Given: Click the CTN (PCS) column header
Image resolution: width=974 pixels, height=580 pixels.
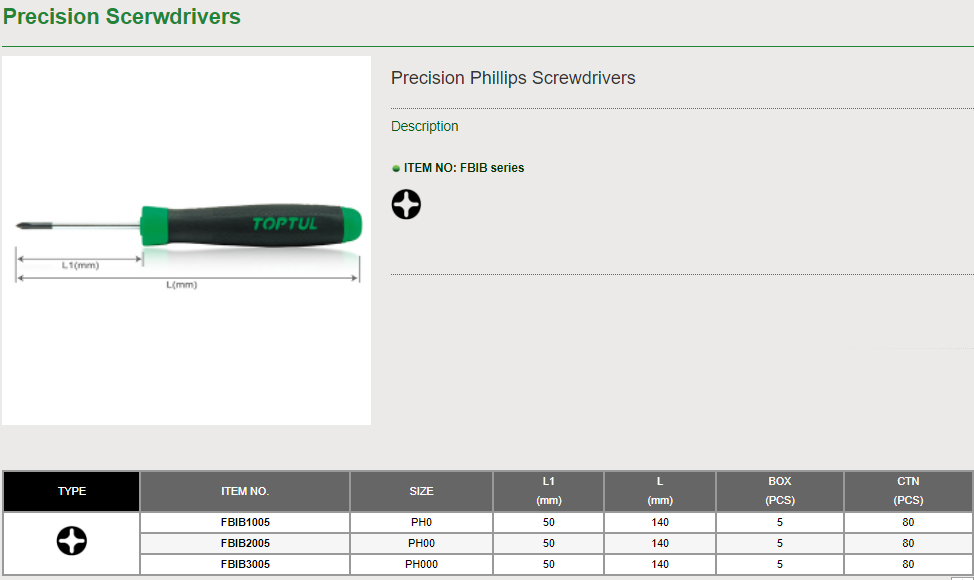Looking at the screenshot, I should (x=908, y=491).
